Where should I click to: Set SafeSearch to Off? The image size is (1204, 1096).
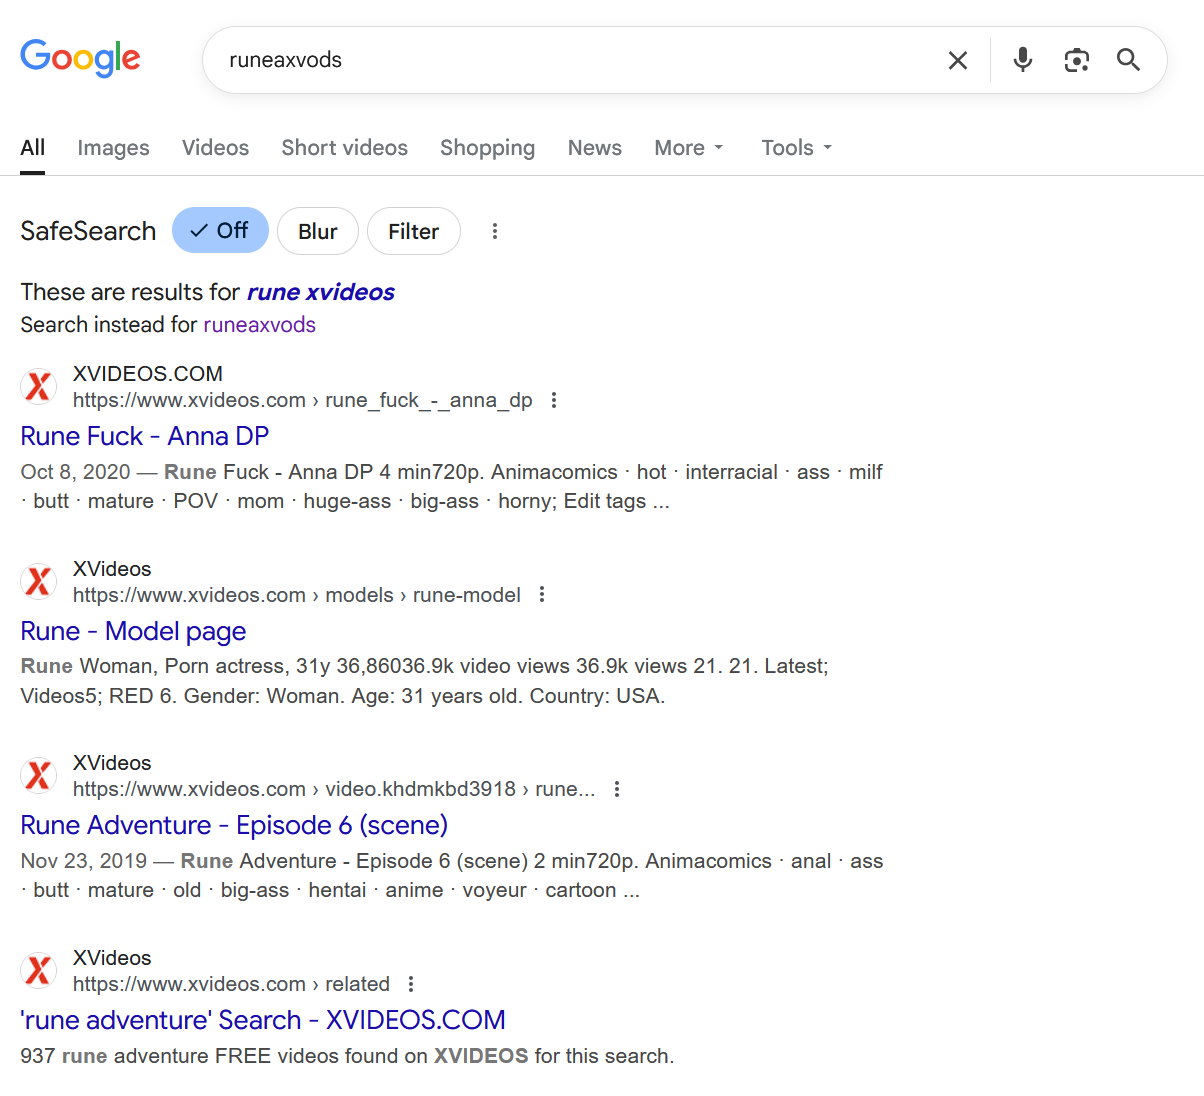point(220,231)
